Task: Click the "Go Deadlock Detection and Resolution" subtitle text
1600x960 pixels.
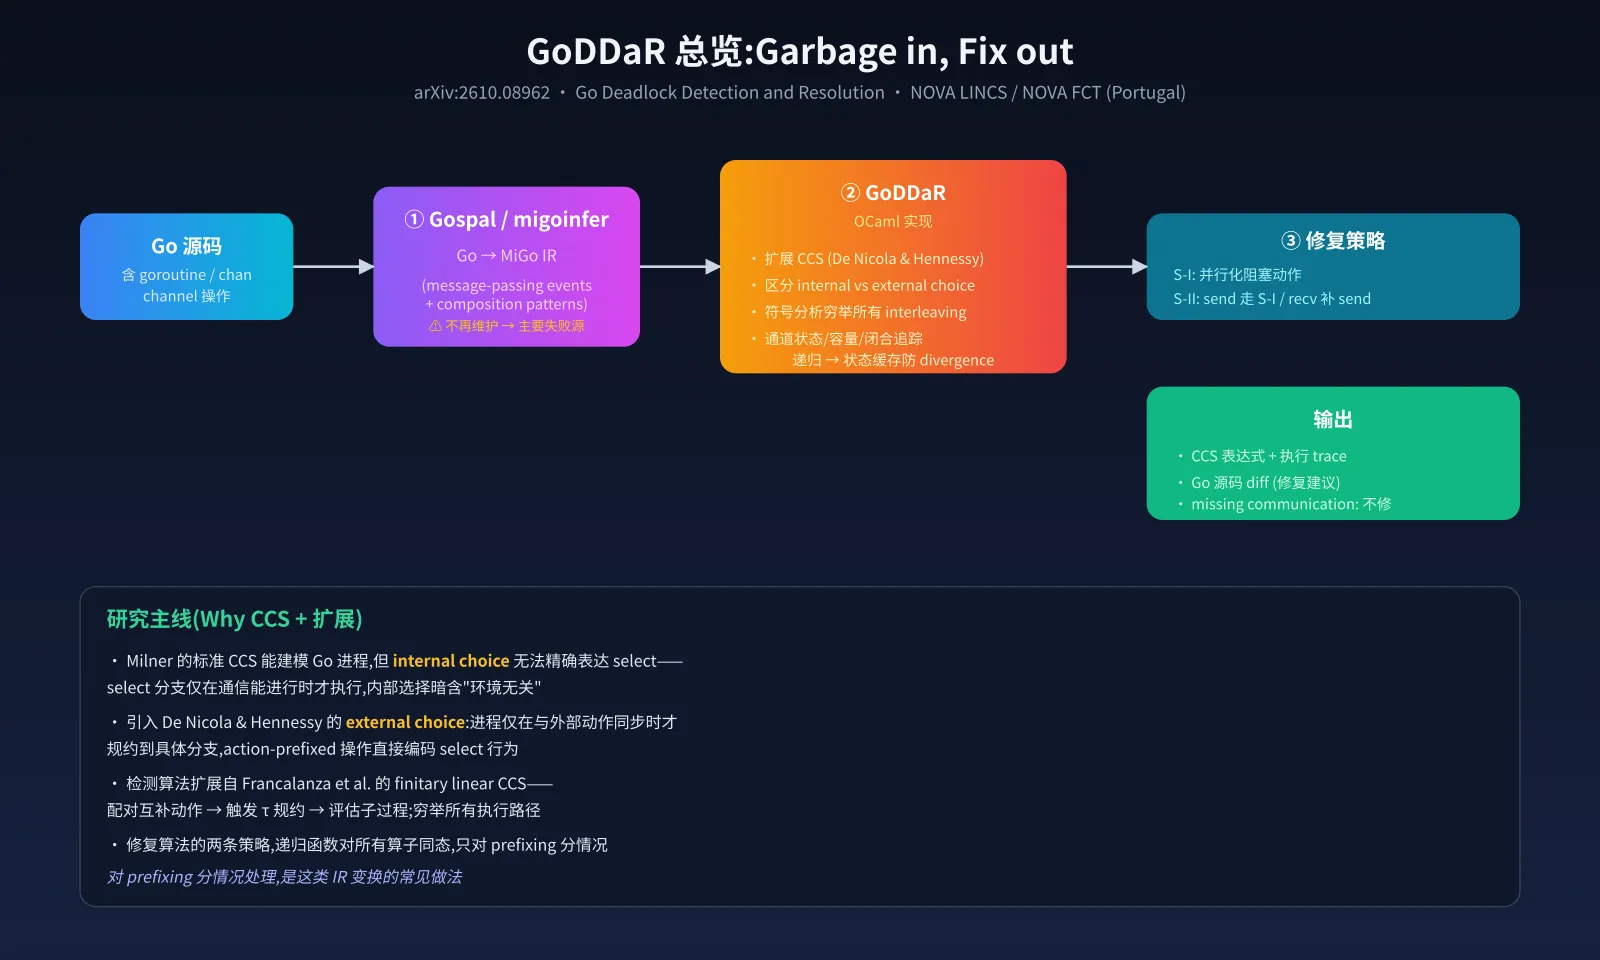Action: (730, 93)
